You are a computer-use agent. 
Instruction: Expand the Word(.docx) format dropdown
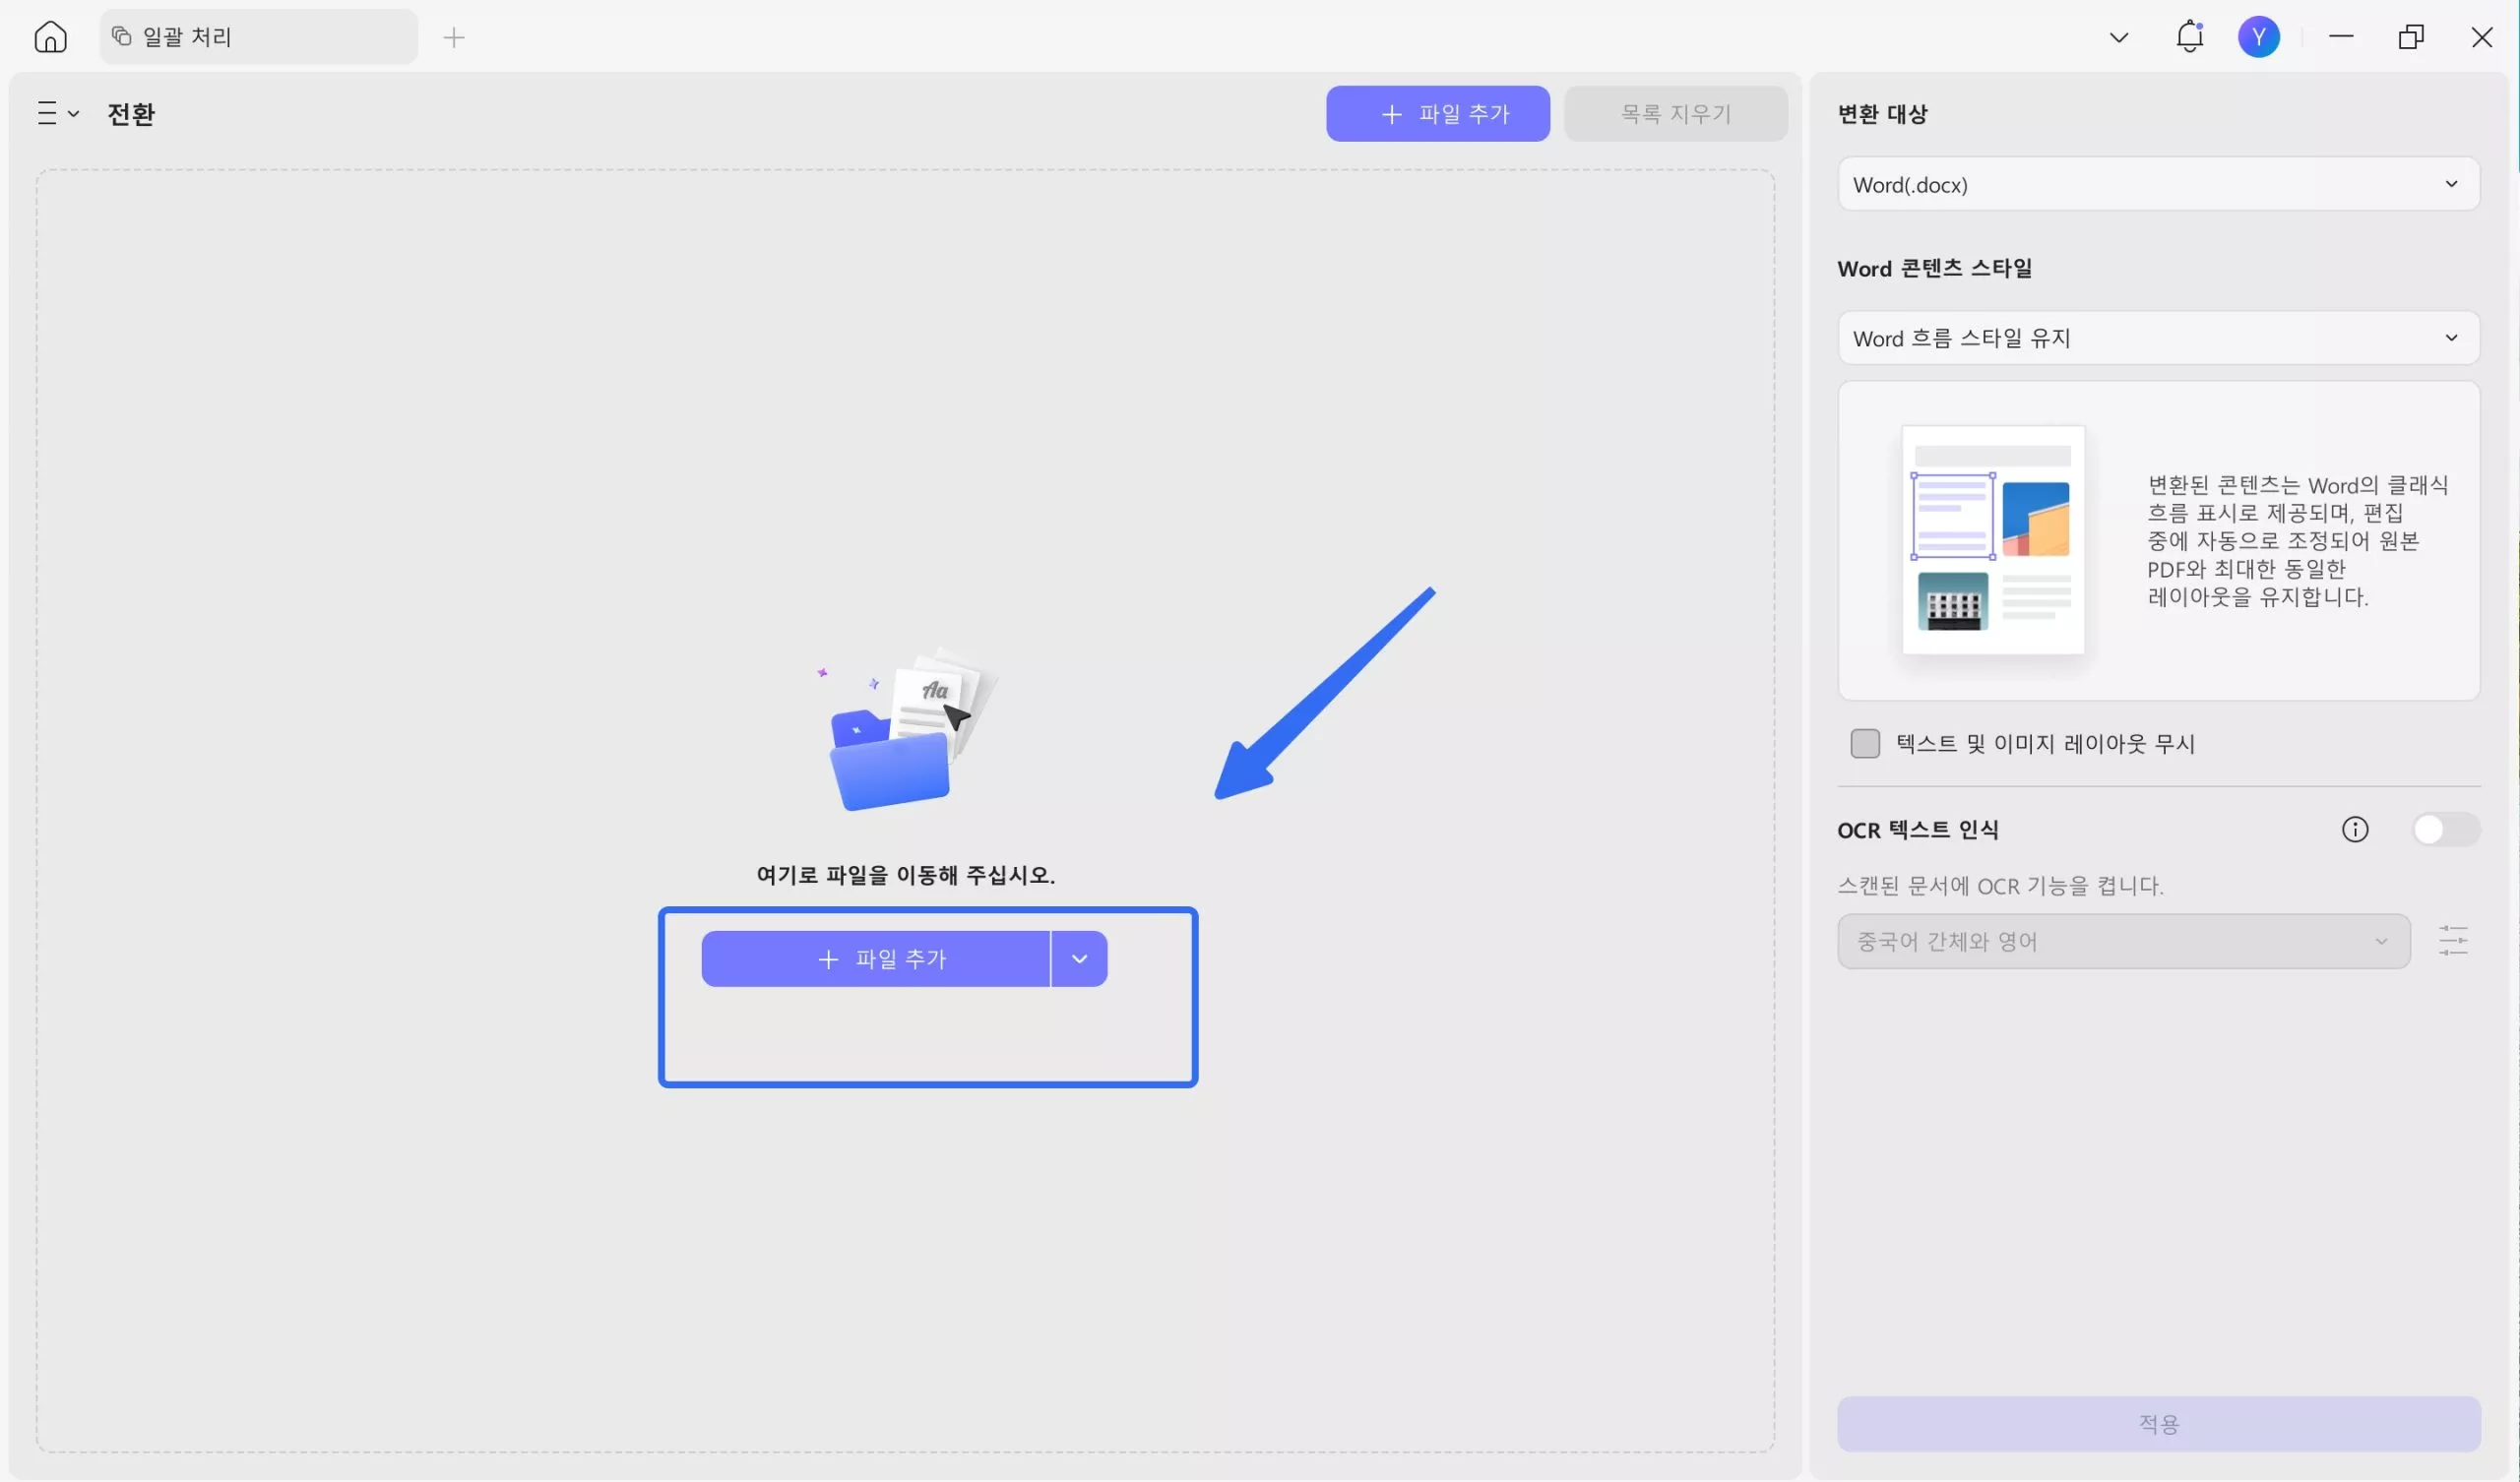[x=2158, y=184]
